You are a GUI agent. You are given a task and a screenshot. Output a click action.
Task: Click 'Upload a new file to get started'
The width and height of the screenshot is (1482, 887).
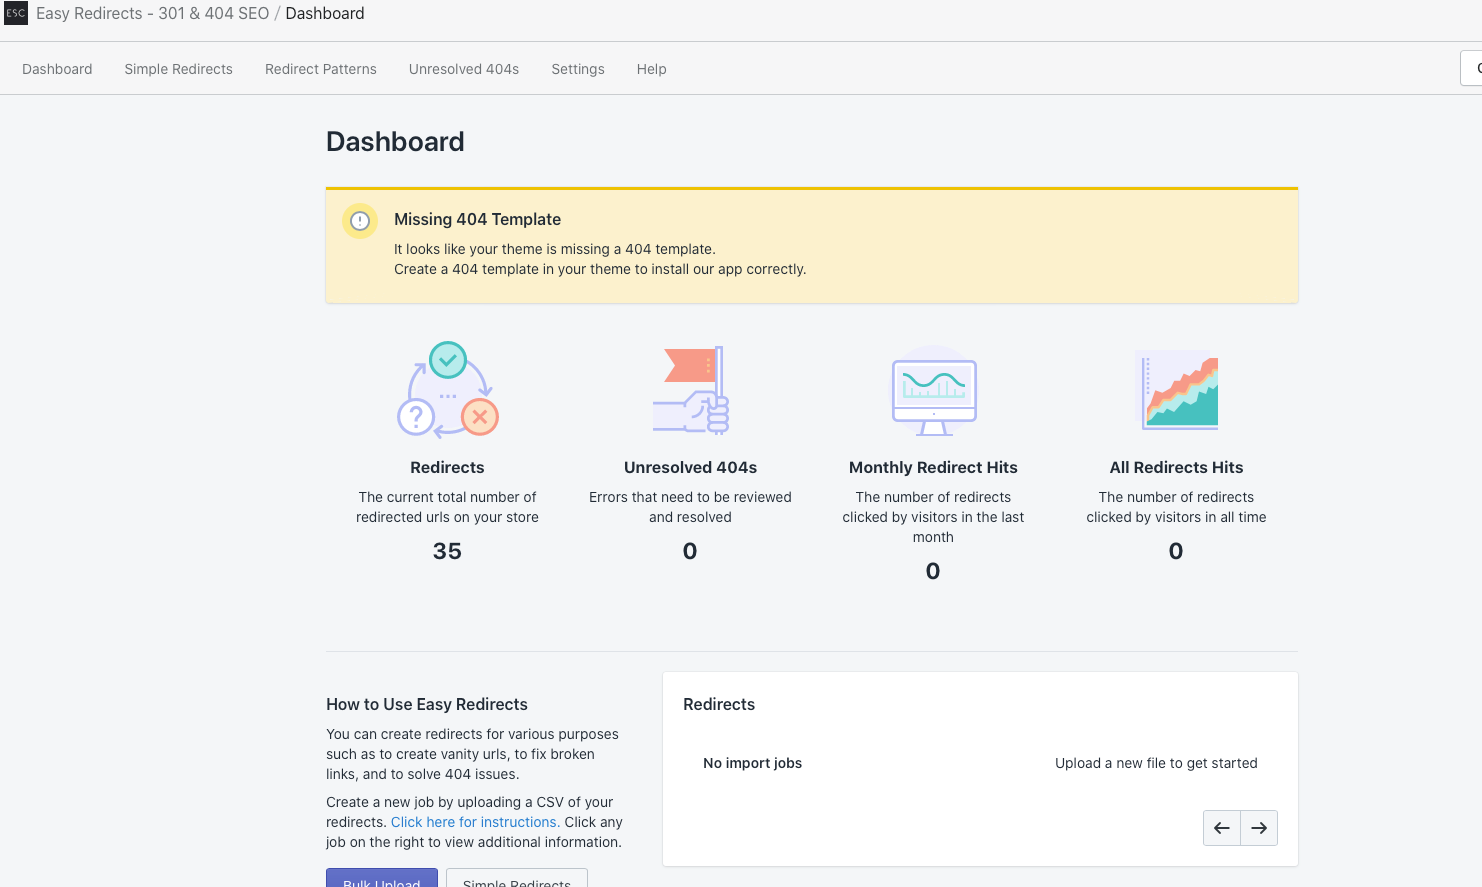1156,763
